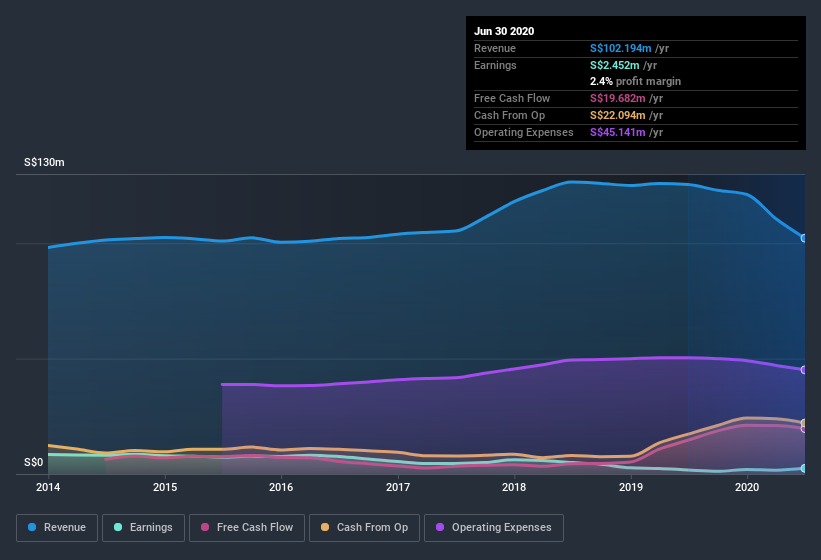Click the 2019 x-axis label
Image resolution: width=821 pixels, height=560 pixels.
[x=631, y=487]
